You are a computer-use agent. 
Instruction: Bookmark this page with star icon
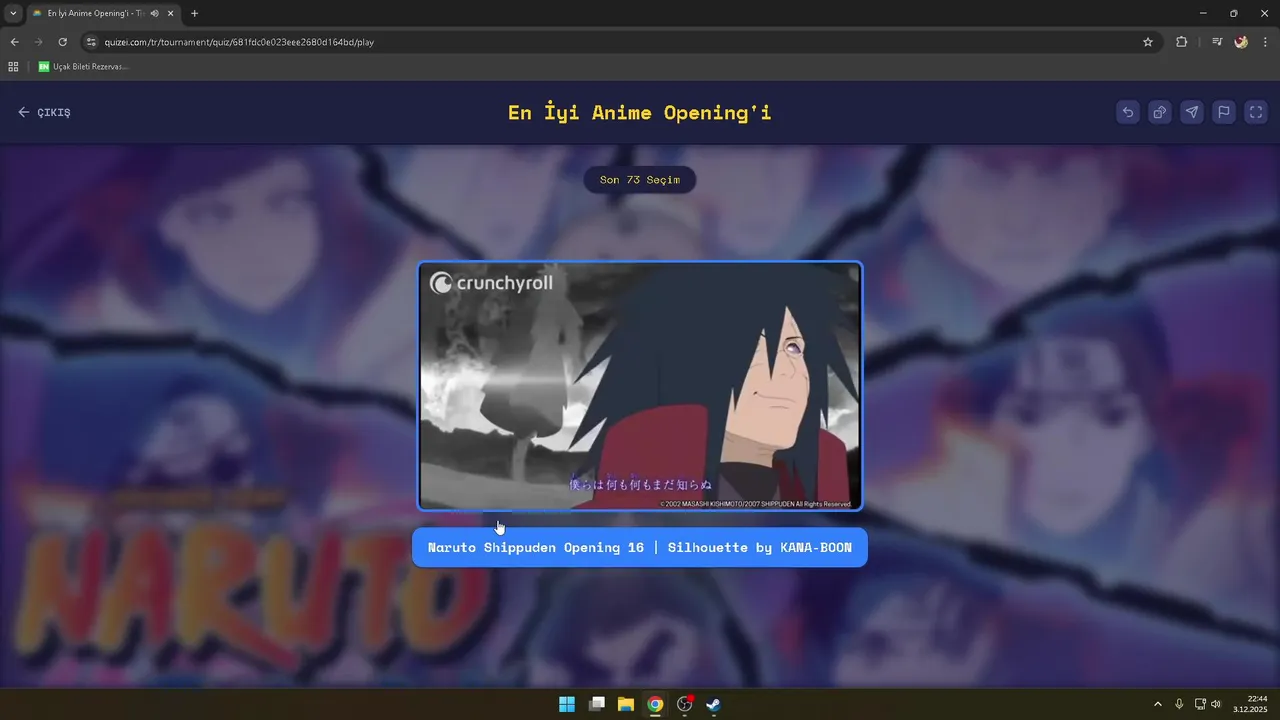tap(1148, 42)
